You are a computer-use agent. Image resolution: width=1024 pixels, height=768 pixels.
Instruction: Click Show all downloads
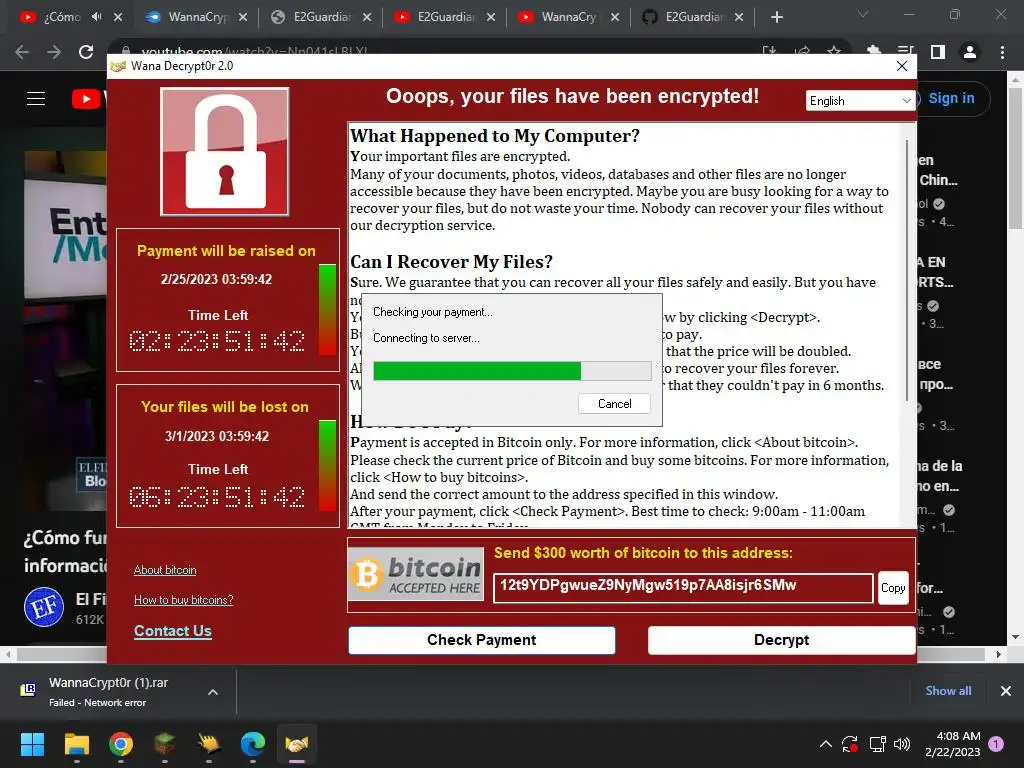tap(948, 691)
